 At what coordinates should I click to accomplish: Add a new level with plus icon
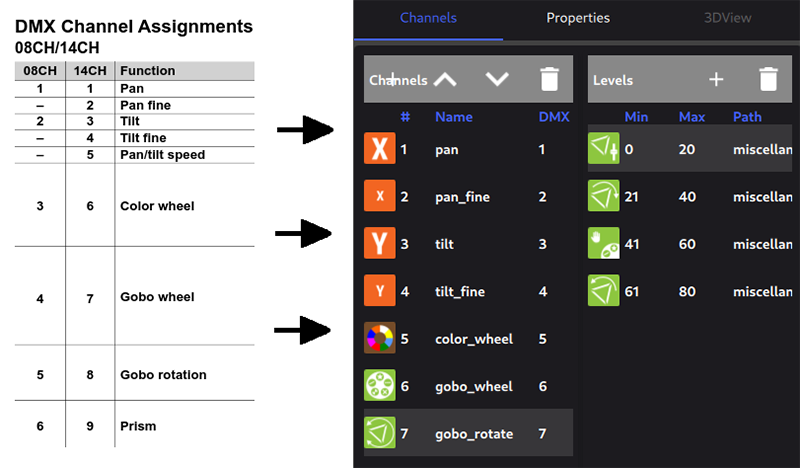[716, 79]
